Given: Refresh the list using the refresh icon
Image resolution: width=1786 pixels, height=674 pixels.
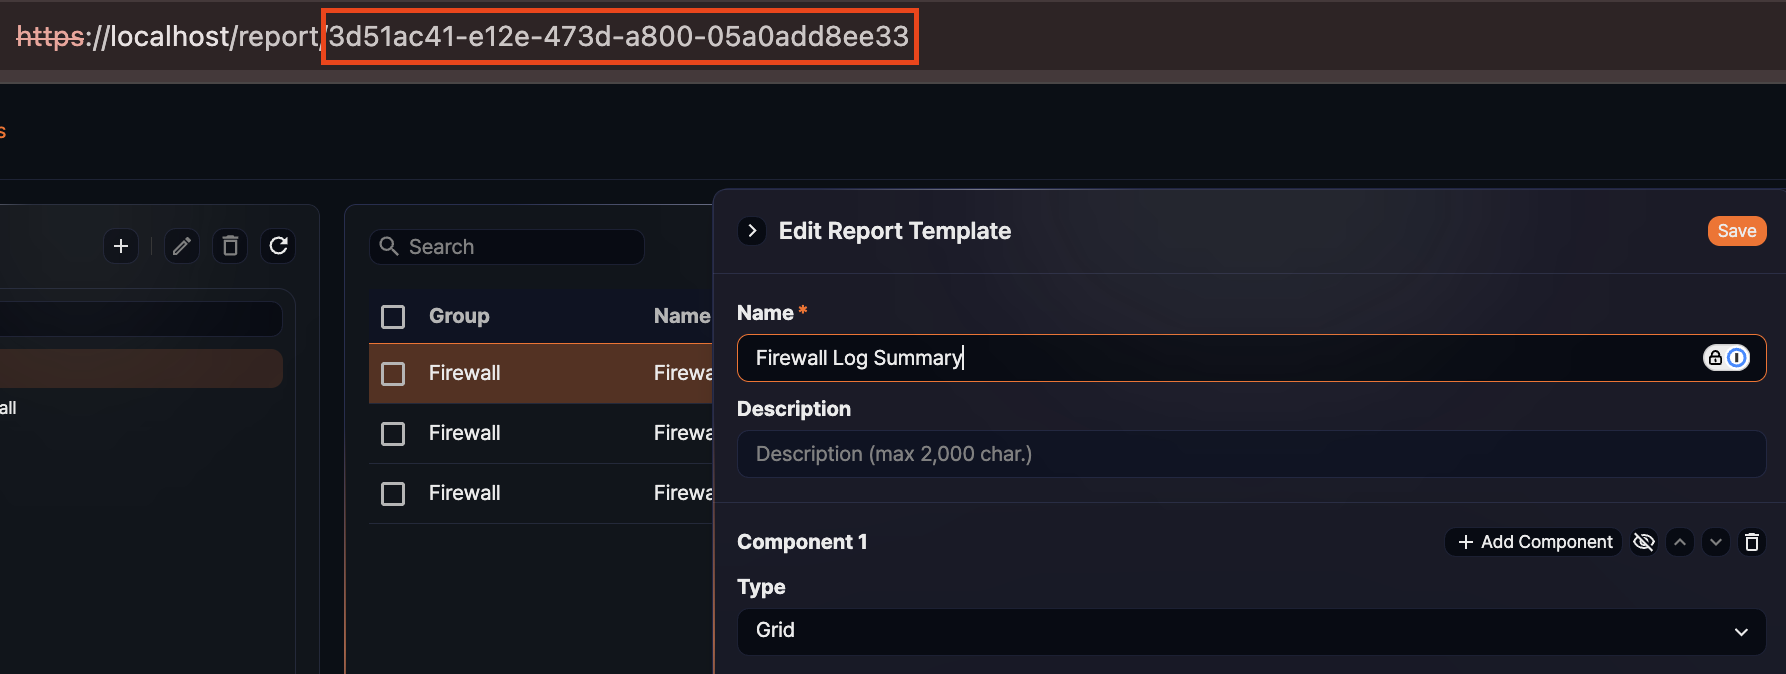Looking at the screenshot, I should click(x=278, y=246).
